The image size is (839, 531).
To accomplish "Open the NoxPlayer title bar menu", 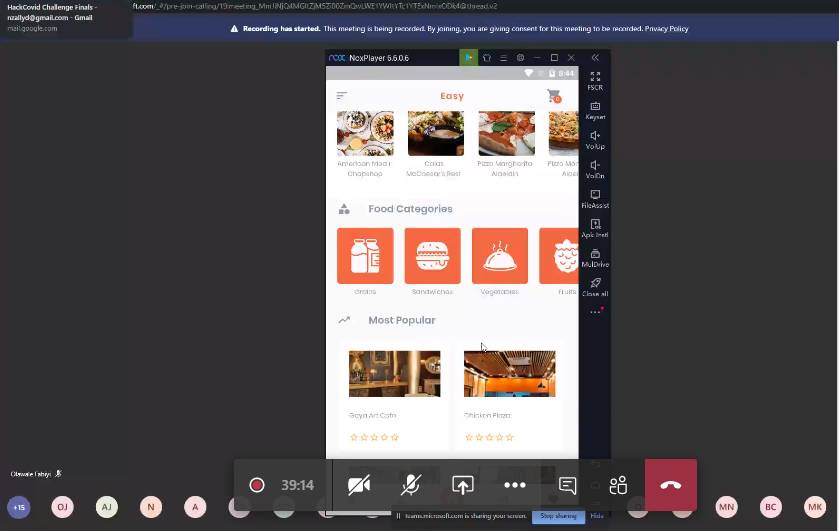I will click(x=504, y=57).
